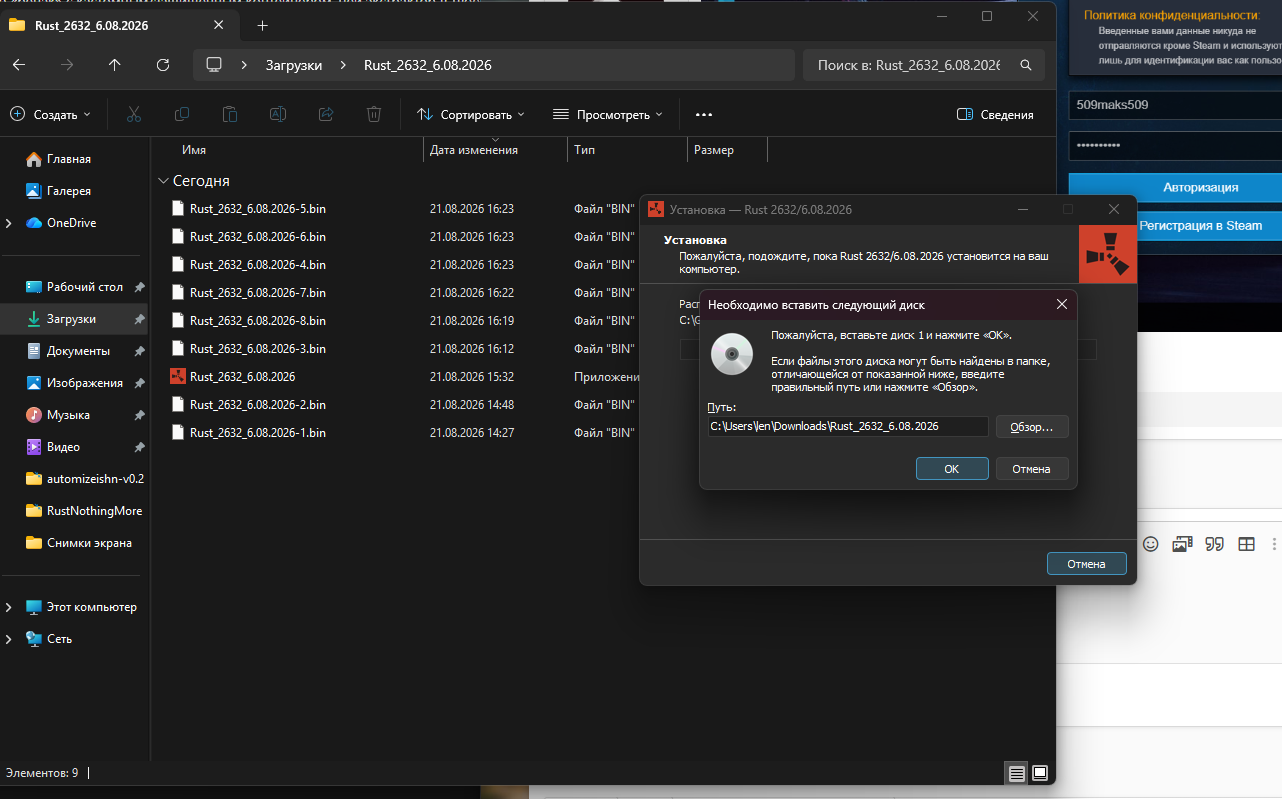The image size is (1282, 799).
Task: Click the insert table icon in the web editor
Action: (1247, 544)
